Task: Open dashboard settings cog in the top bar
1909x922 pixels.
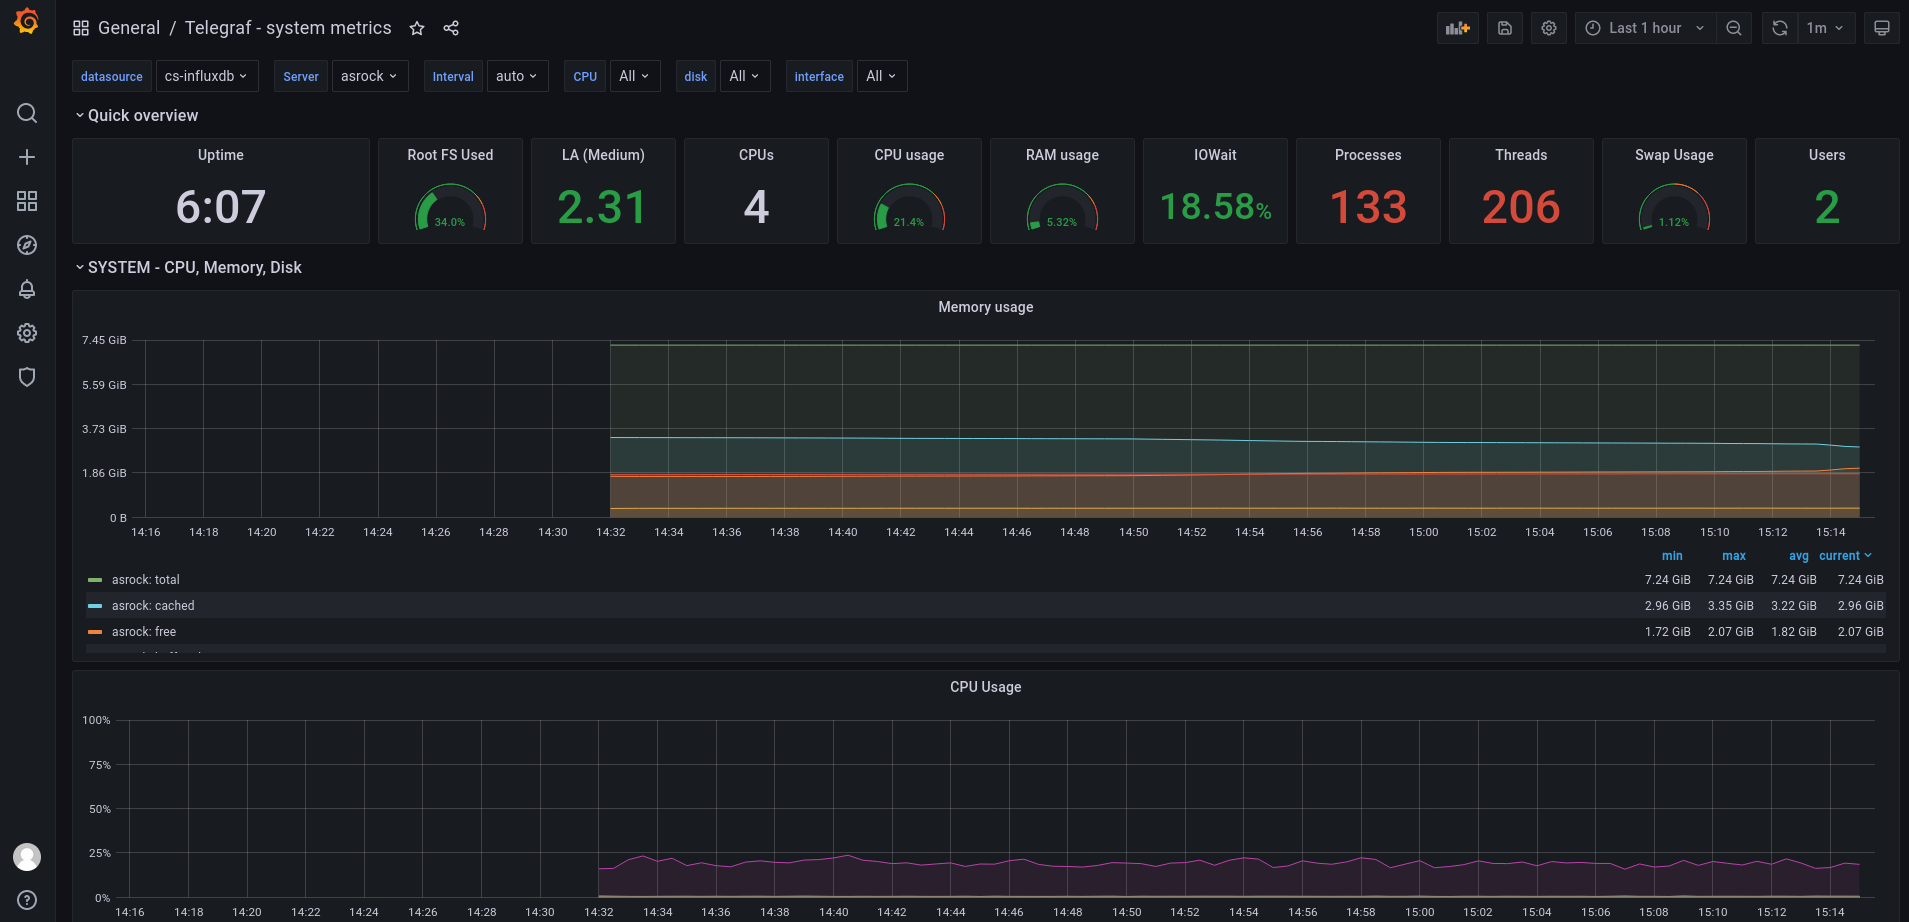Action: coord(1549,28)
